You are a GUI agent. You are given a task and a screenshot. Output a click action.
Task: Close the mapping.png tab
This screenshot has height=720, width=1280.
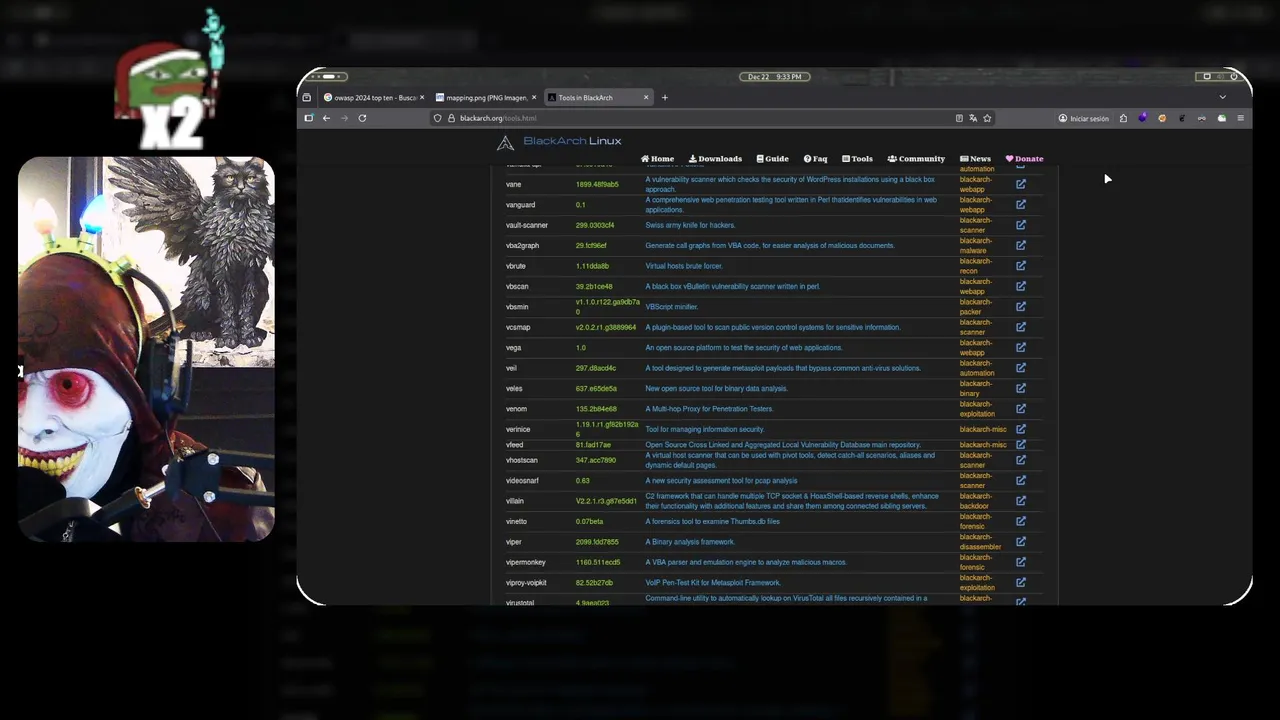coord(534,98)
